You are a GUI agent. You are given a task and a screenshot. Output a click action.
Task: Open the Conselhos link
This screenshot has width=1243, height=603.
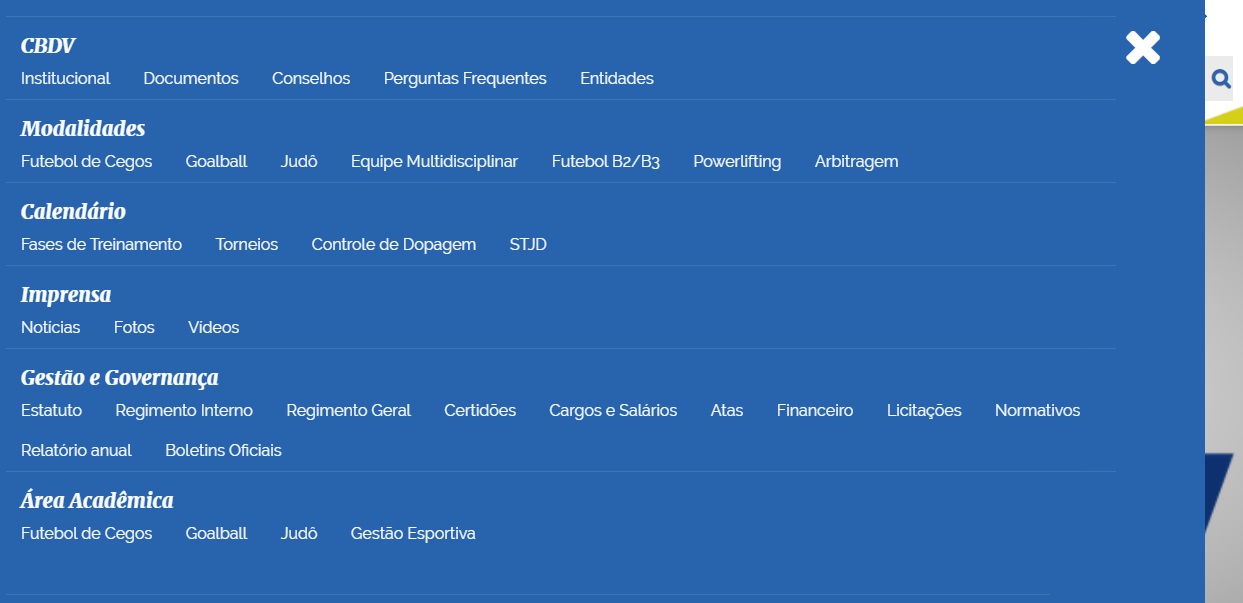(311, 78)
